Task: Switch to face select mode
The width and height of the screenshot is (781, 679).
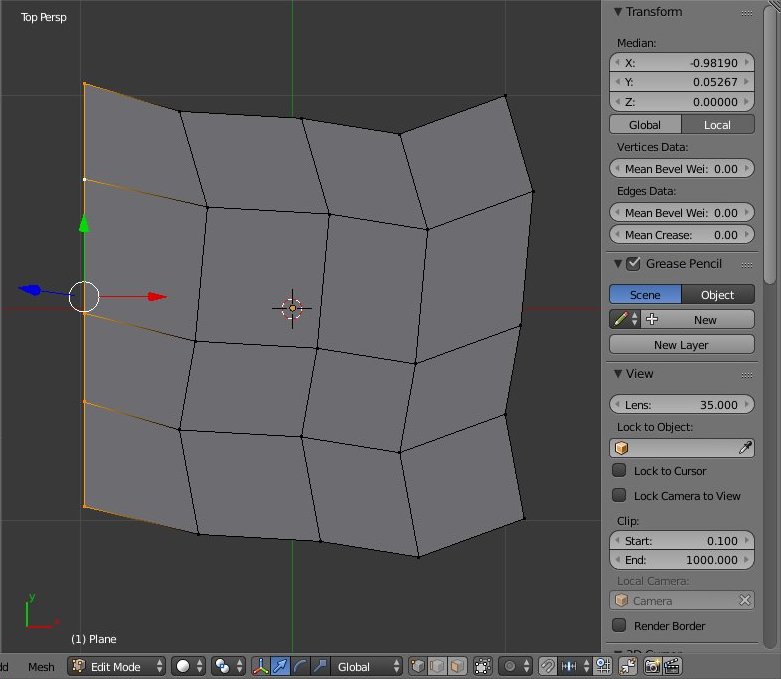Action: point(456,666)
